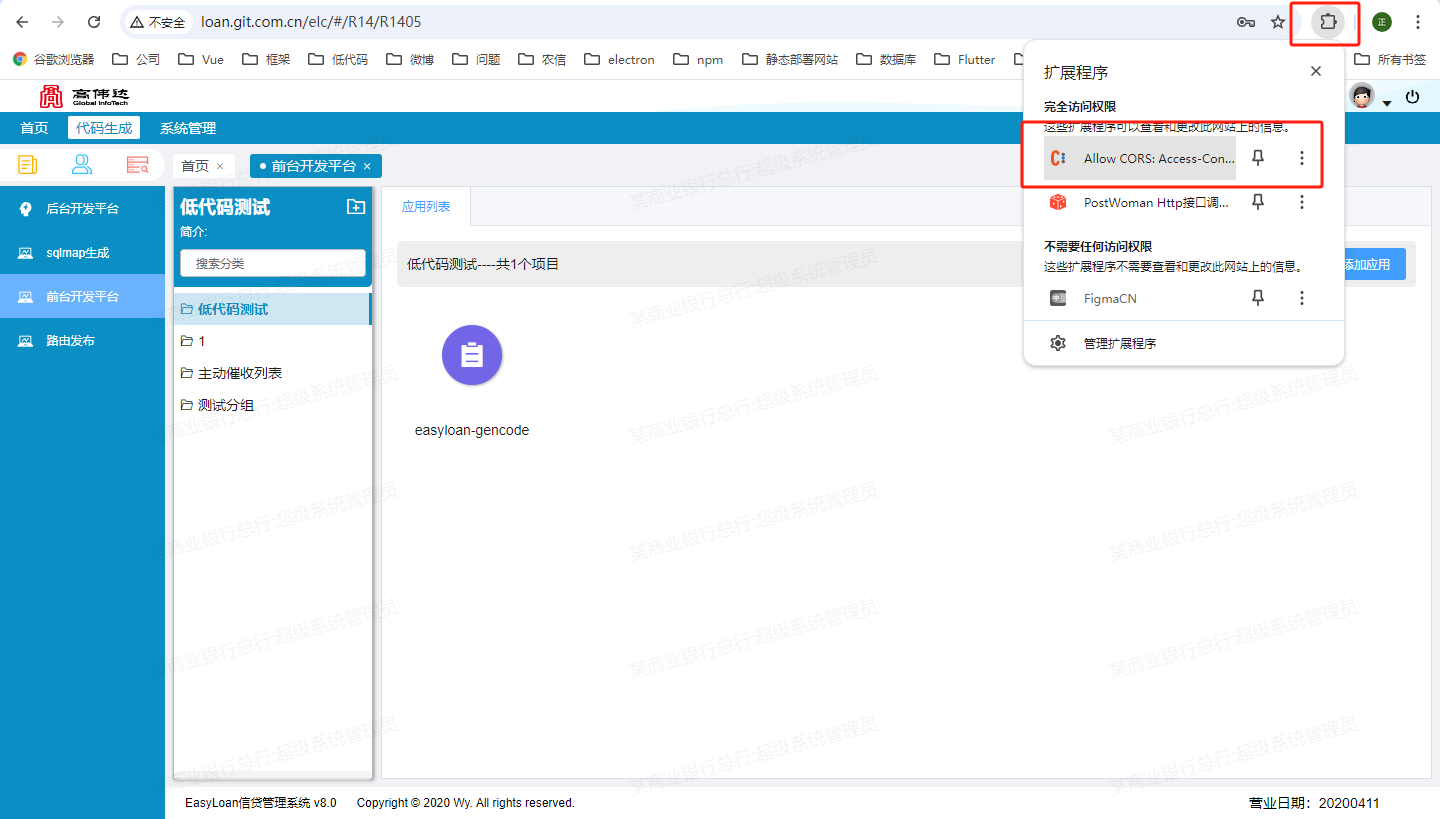This screenshot has width=1440, height=819.
Task: Open sqlmap生成 in sidebar
Action: (77, 253)
